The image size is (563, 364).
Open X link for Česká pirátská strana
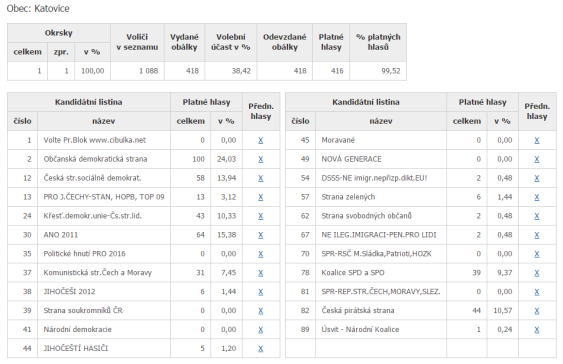(537, 311)
